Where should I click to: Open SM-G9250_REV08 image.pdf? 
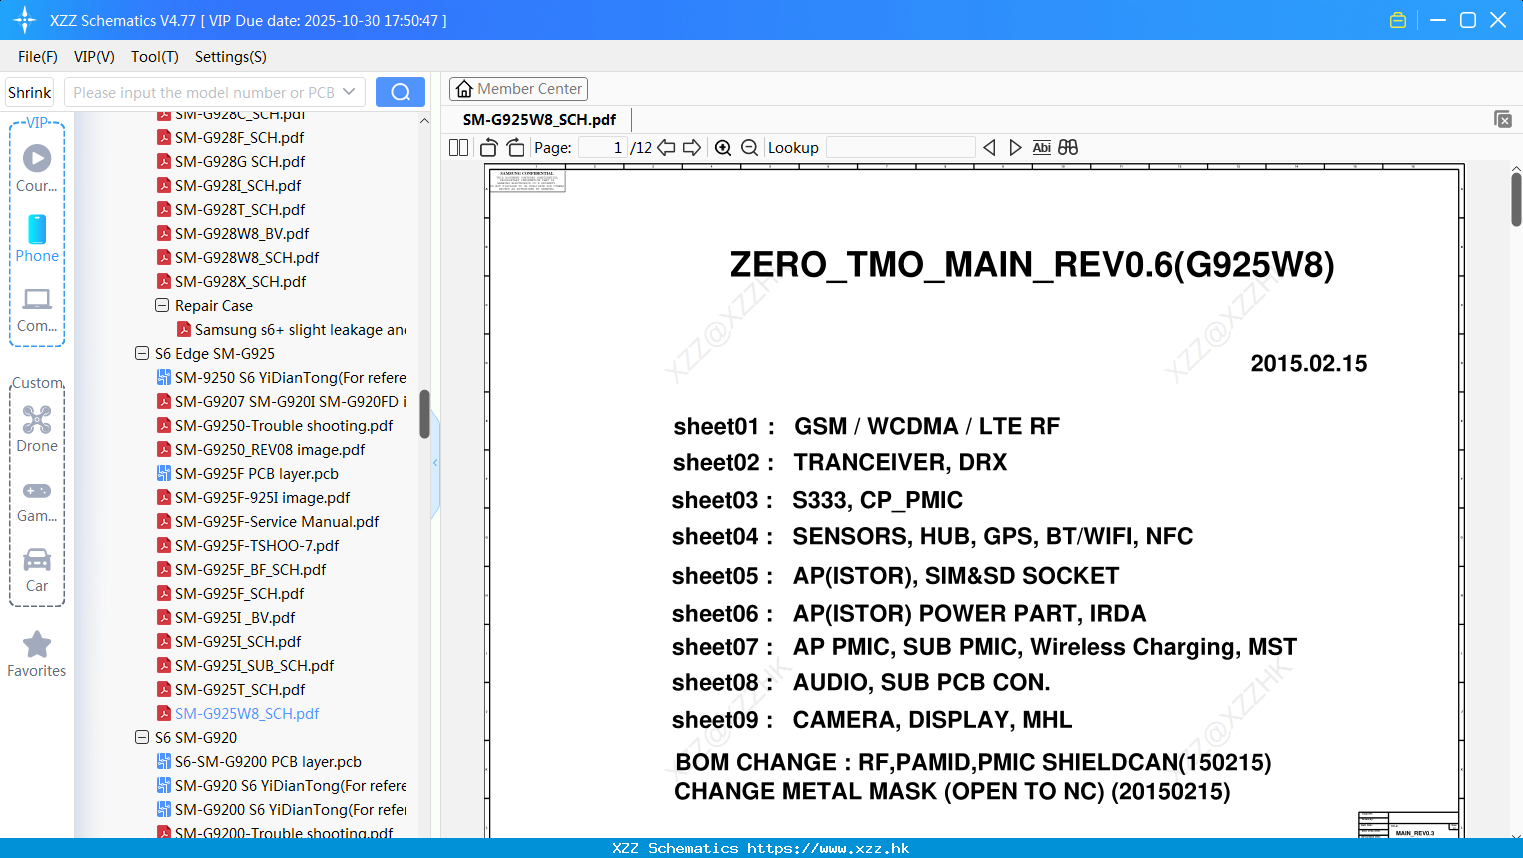coord(270,449)
